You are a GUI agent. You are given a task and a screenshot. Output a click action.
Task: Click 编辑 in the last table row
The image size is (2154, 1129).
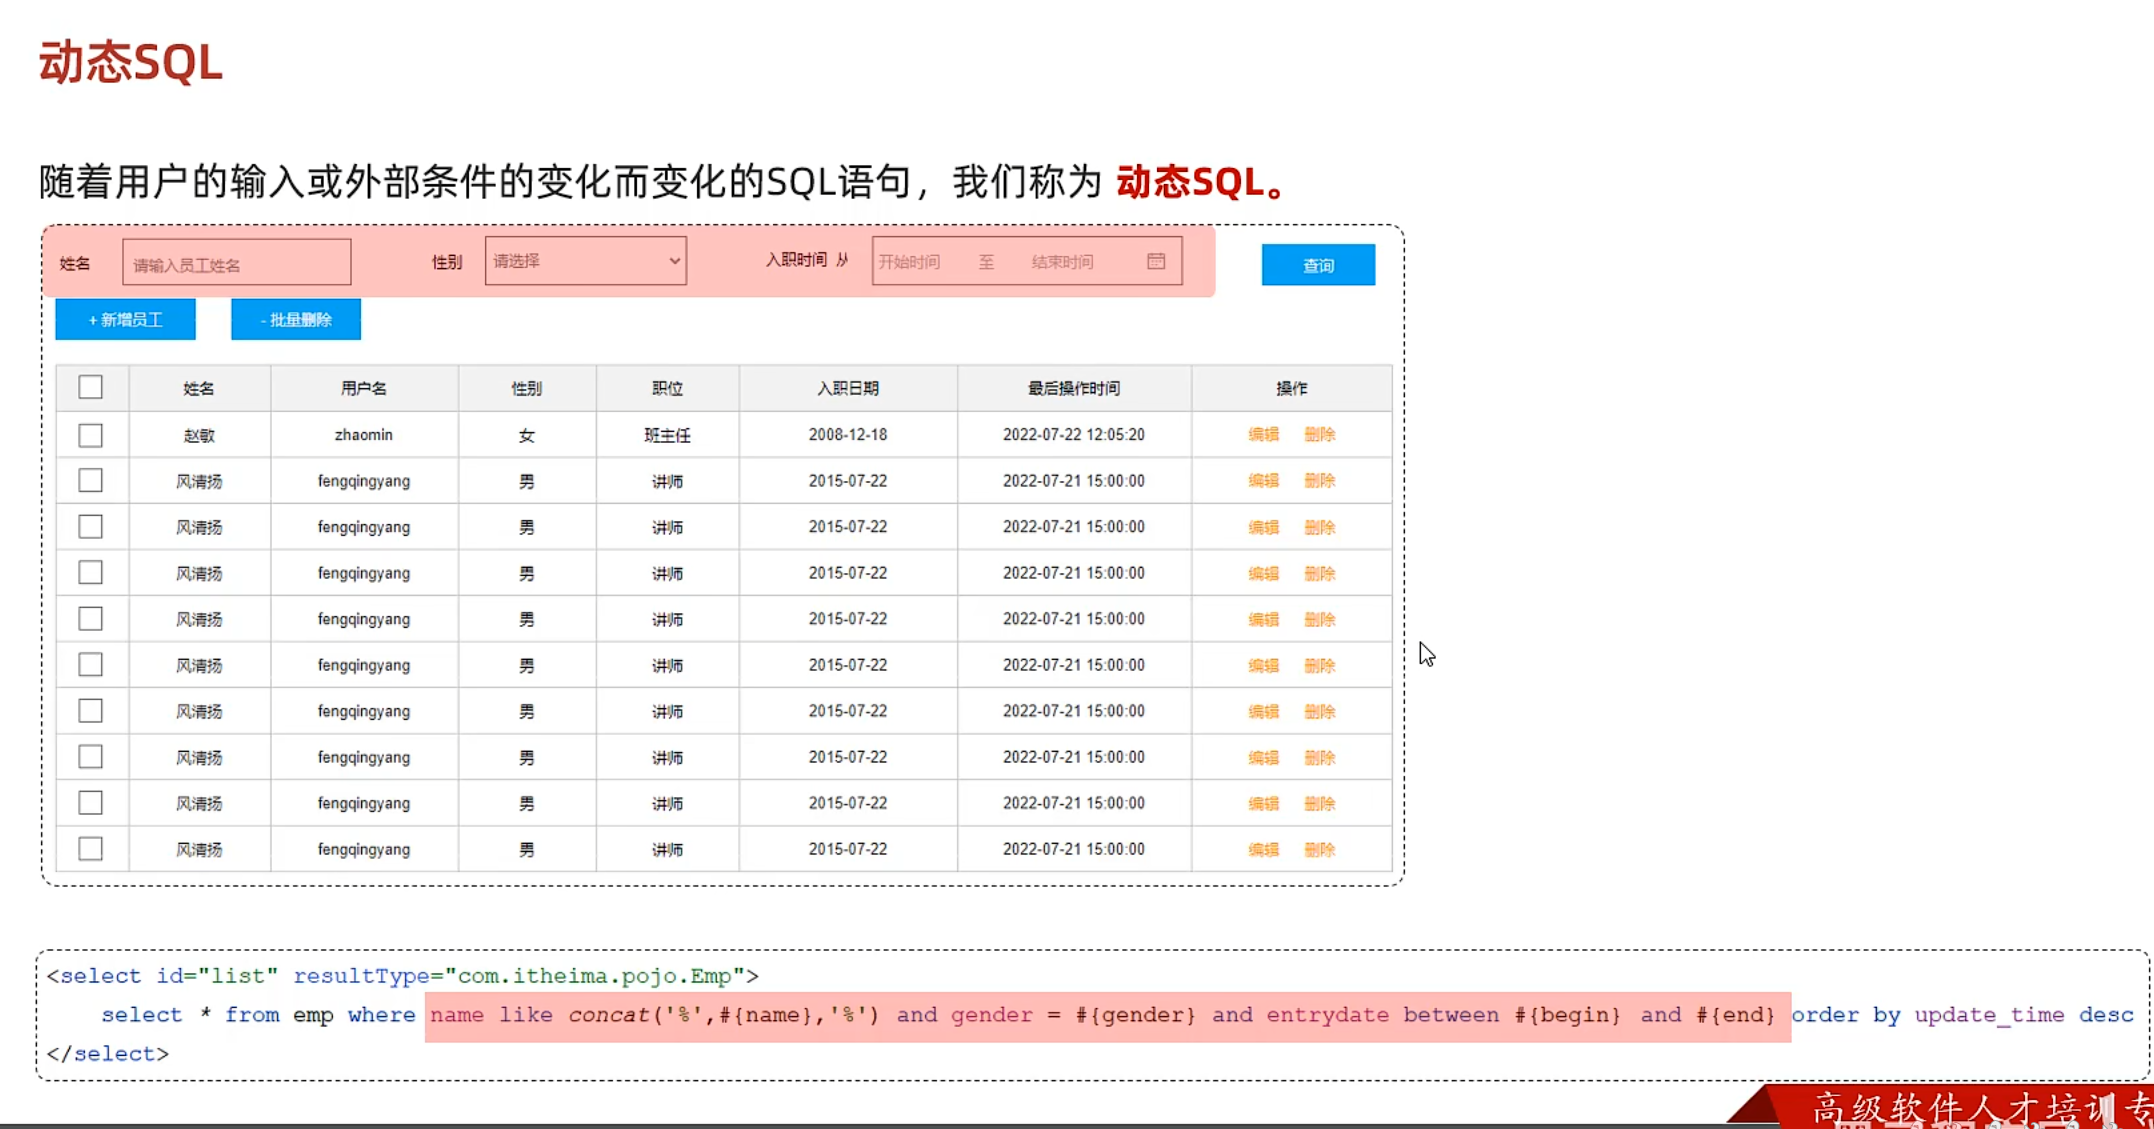(x=1263, y=849)
